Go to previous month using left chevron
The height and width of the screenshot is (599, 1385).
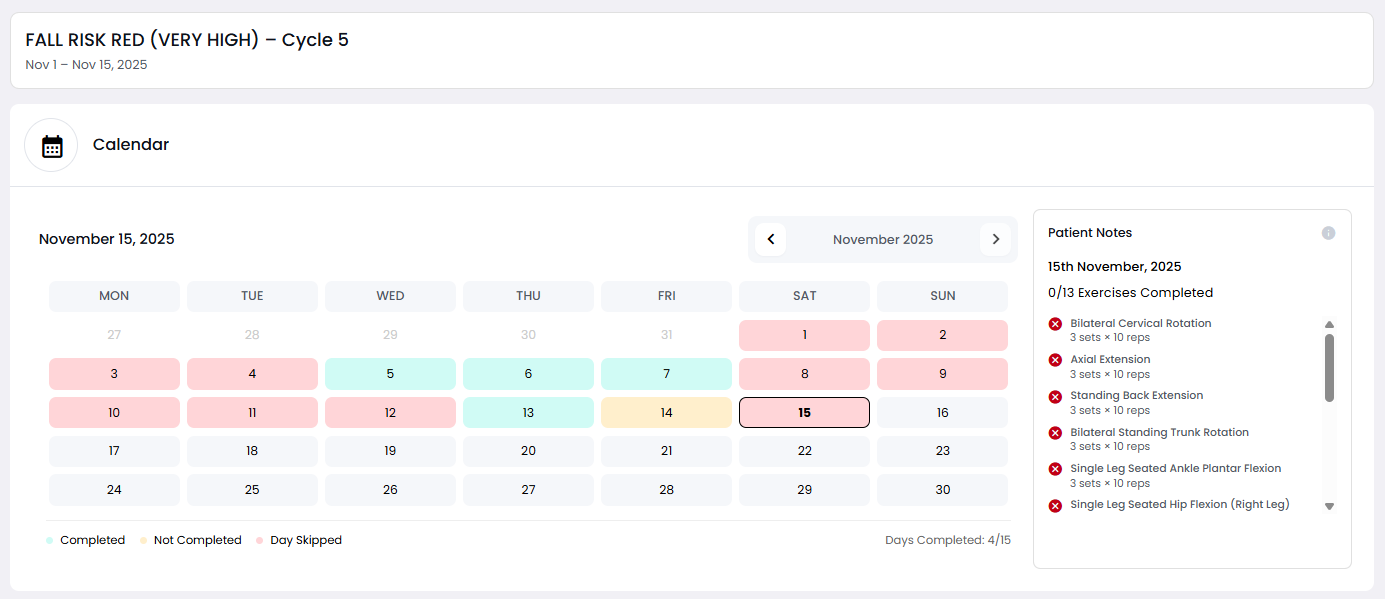pos(770,239)
